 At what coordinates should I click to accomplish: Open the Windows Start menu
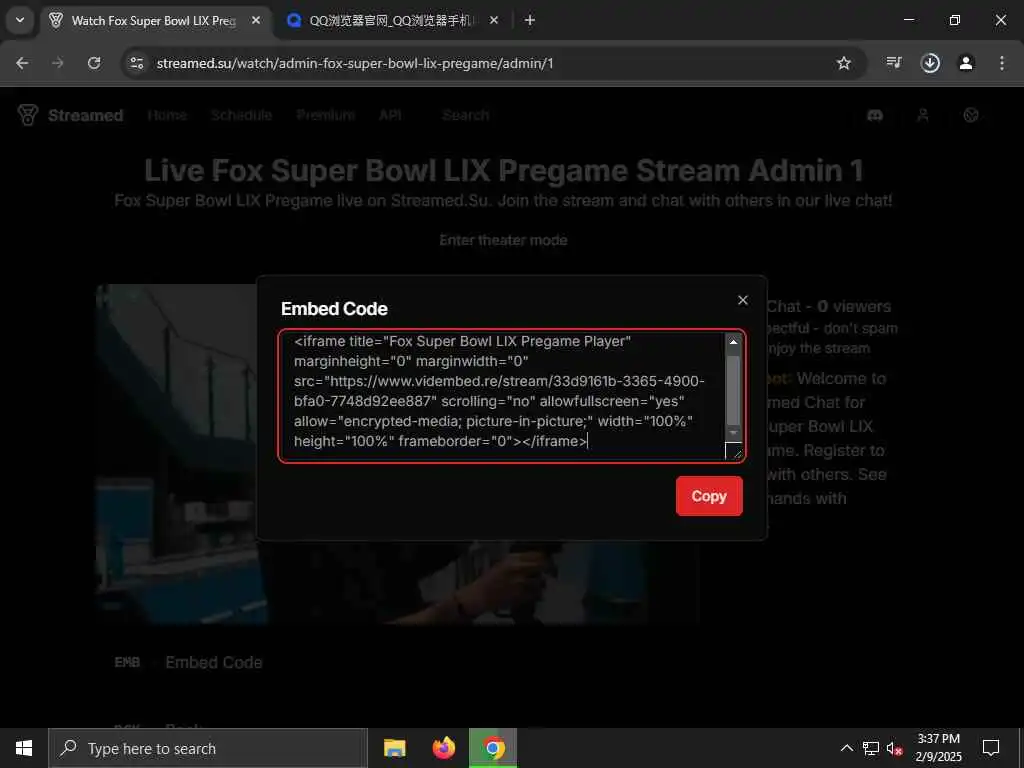coord(24,748)
